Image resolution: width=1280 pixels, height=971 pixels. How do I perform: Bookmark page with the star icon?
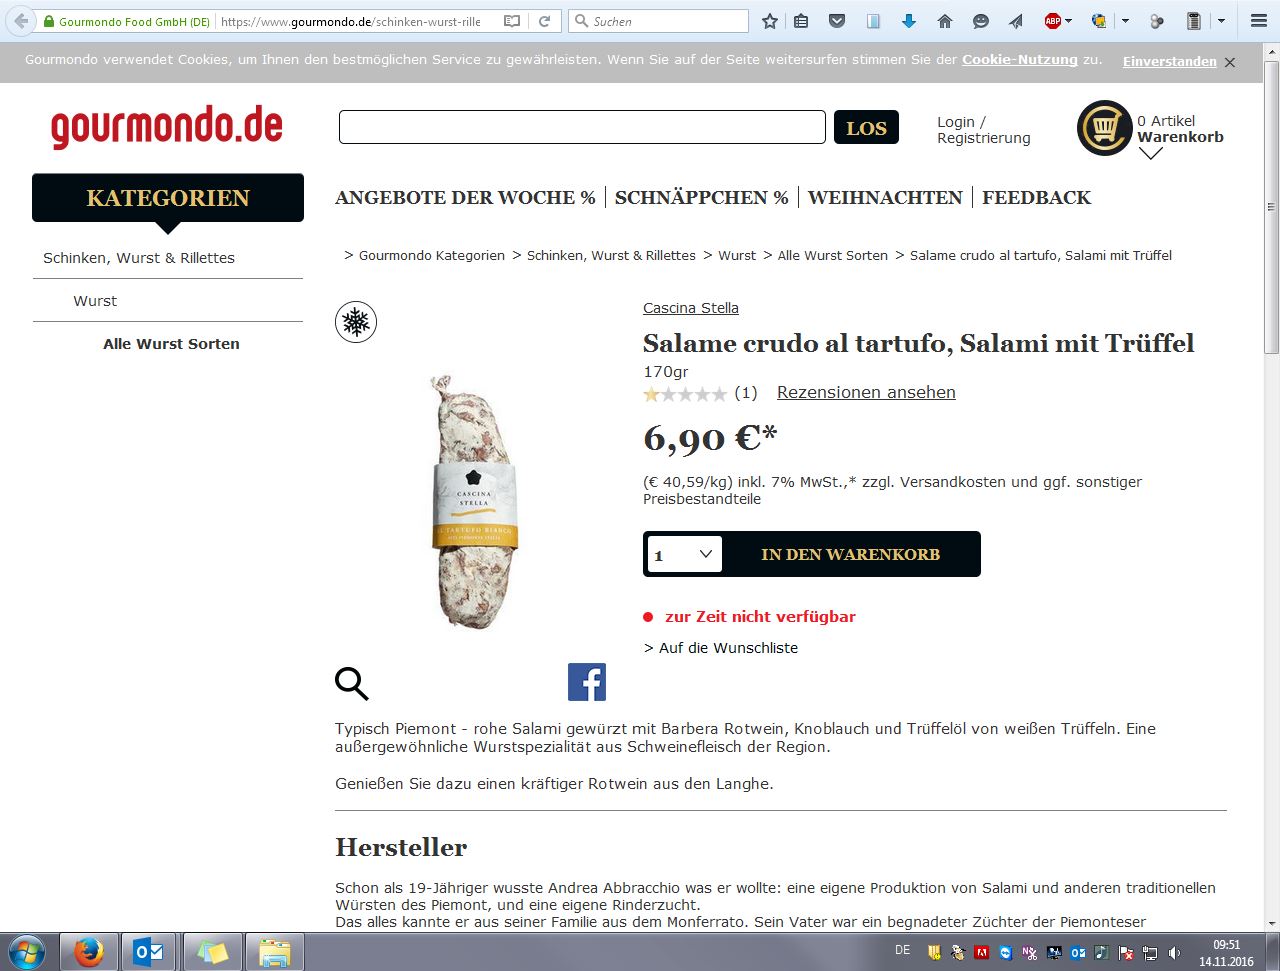pos(769,21)
